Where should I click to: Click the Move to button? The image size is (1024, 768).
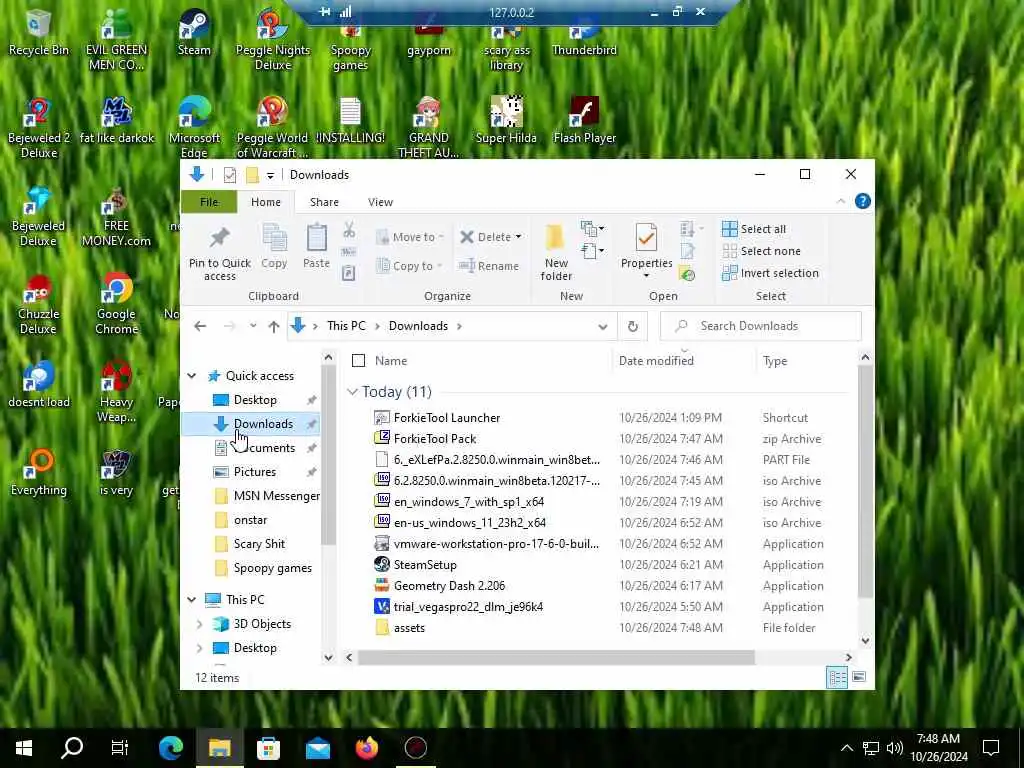409,237
